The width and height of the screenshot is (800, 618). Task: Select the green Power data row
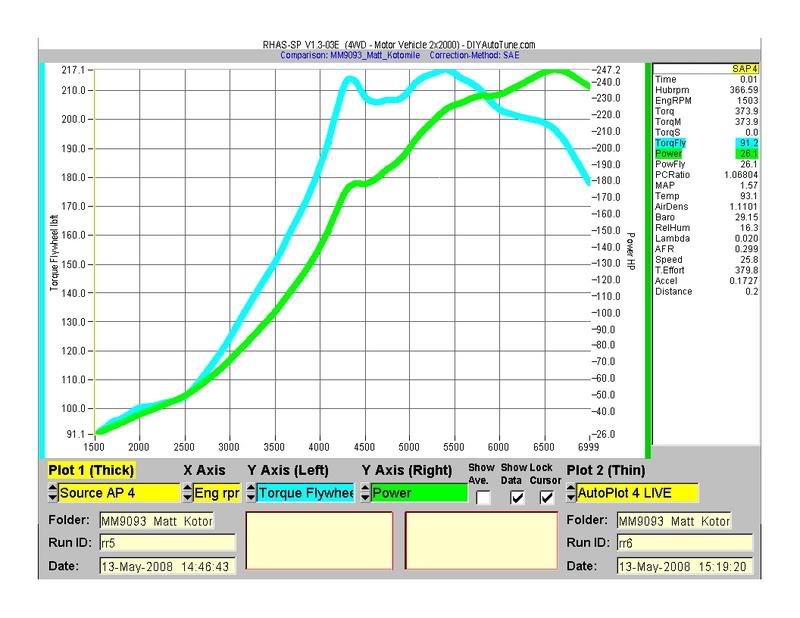click(x=707, y=154)
